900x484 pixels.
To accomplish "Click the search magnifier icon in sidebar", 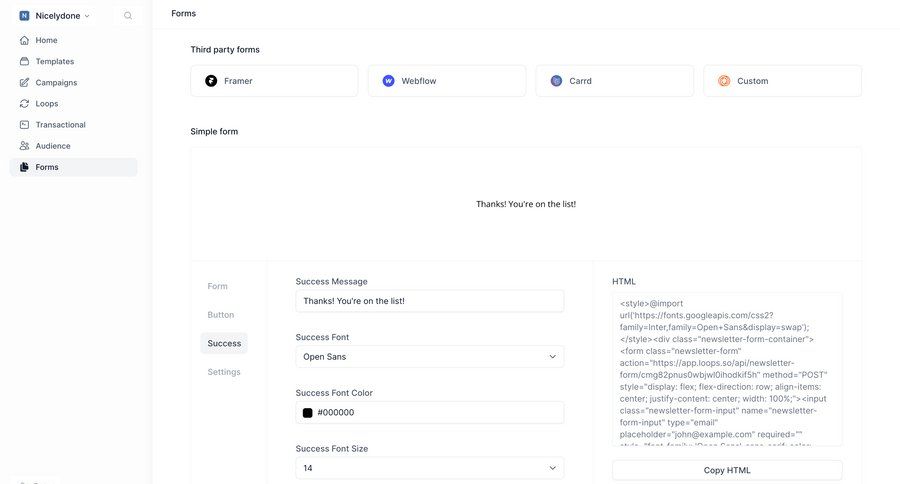I will coord(128,16).
